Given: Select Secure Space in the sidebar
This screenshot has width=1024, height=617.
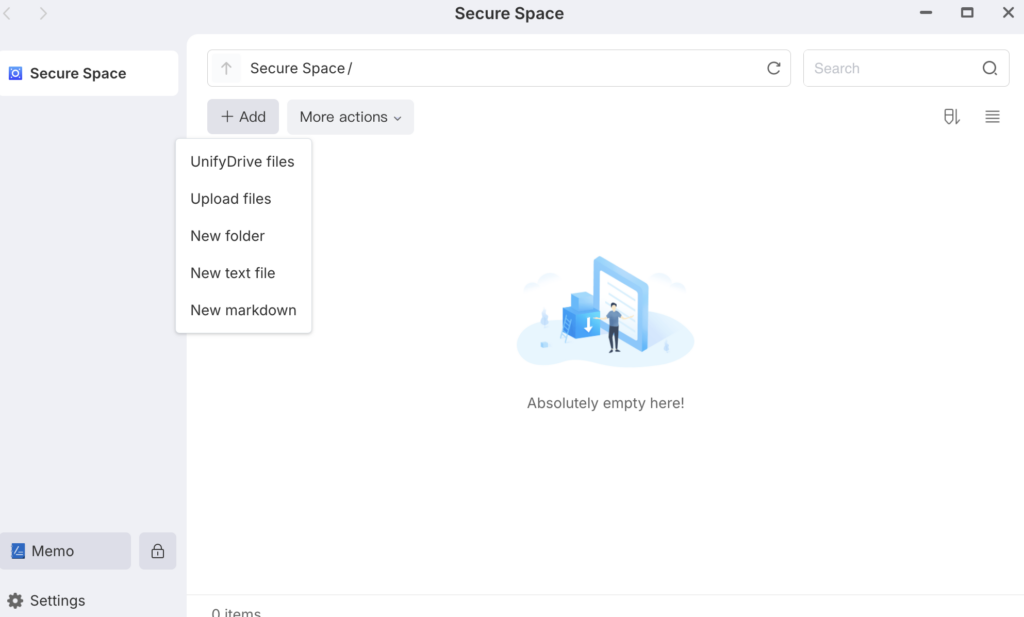Looking at the screenshot, I should [78, 74].
